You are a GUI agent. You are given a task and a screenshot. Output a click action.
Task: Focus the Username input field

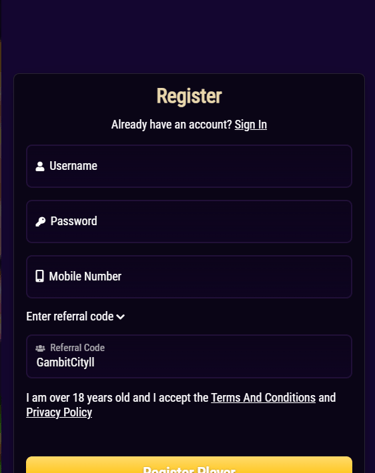(189, 166)
